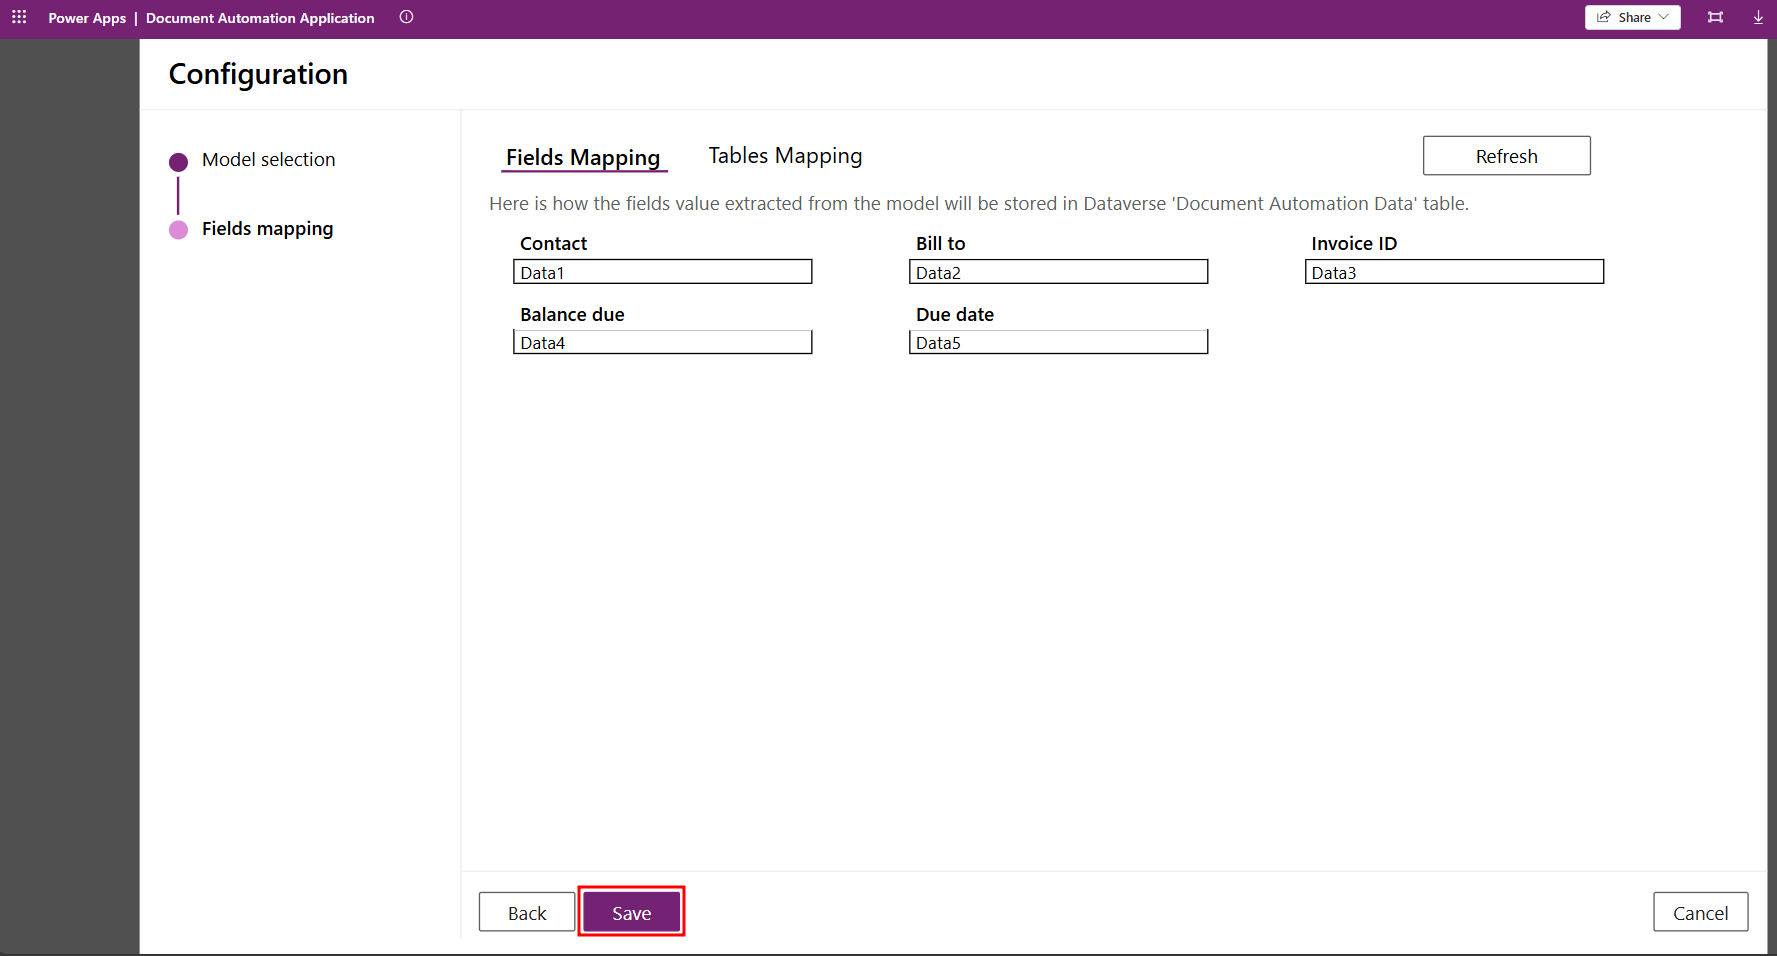This screenshot has height=956, width=1777.
Task: Switch to the Tables Mapping tab
Action: (x=785, y=155)
